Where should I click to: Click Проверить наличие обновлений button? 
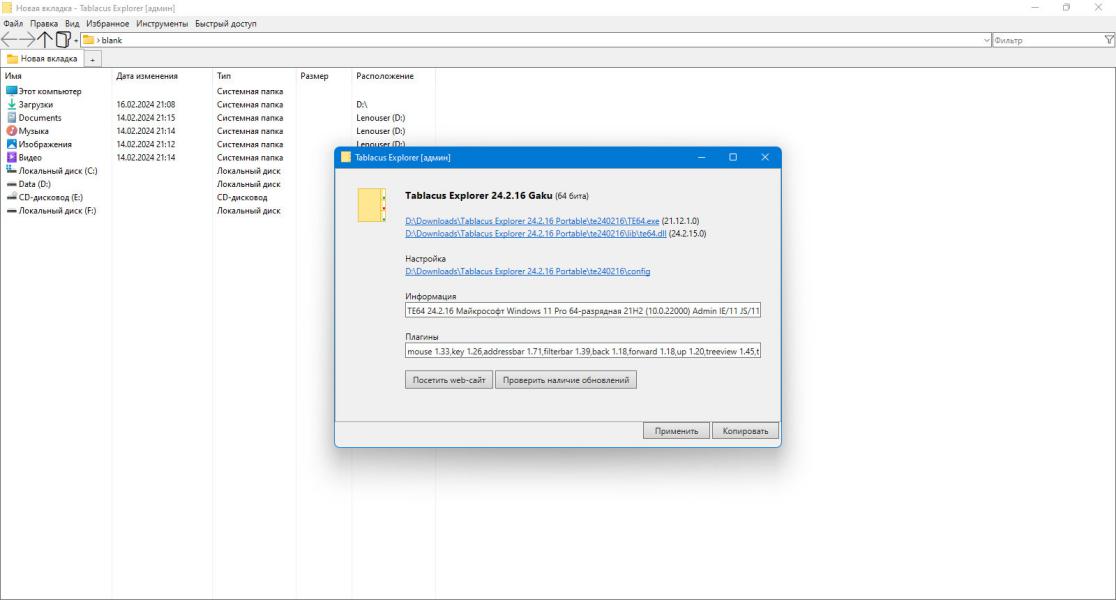pyautogui.click(x=566, y=380)
